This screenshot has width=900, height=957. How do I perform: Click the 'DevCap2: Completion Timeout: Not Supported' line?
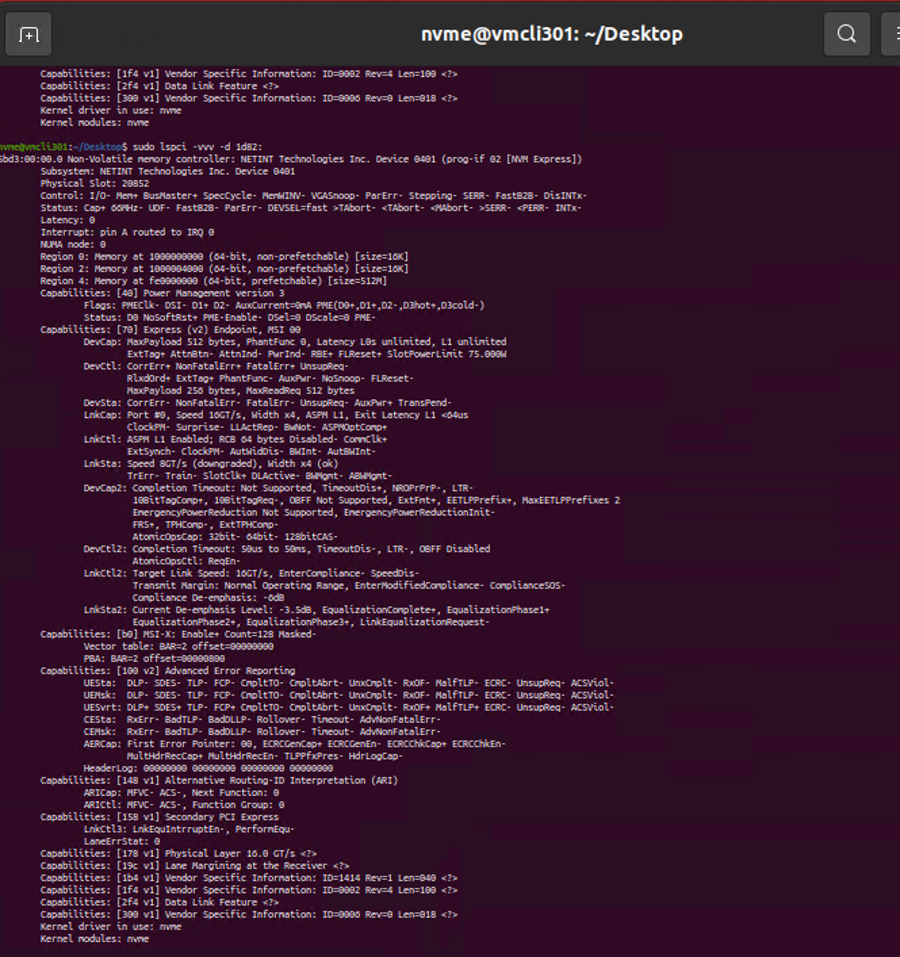click(278, 489)
